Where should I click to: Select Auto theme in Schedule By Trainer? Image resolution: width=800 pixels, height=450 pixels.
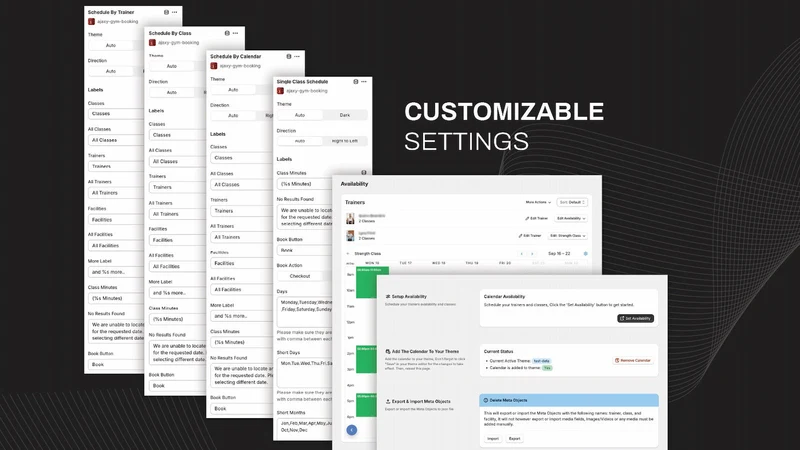point(111,45)
